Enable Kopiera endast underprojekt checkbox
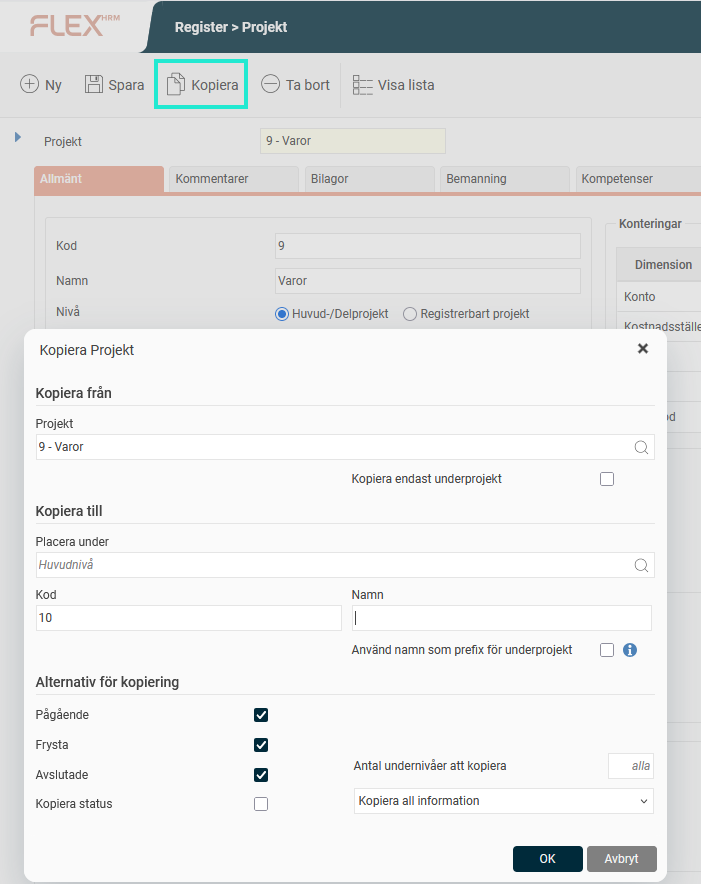 pos(607,479)
